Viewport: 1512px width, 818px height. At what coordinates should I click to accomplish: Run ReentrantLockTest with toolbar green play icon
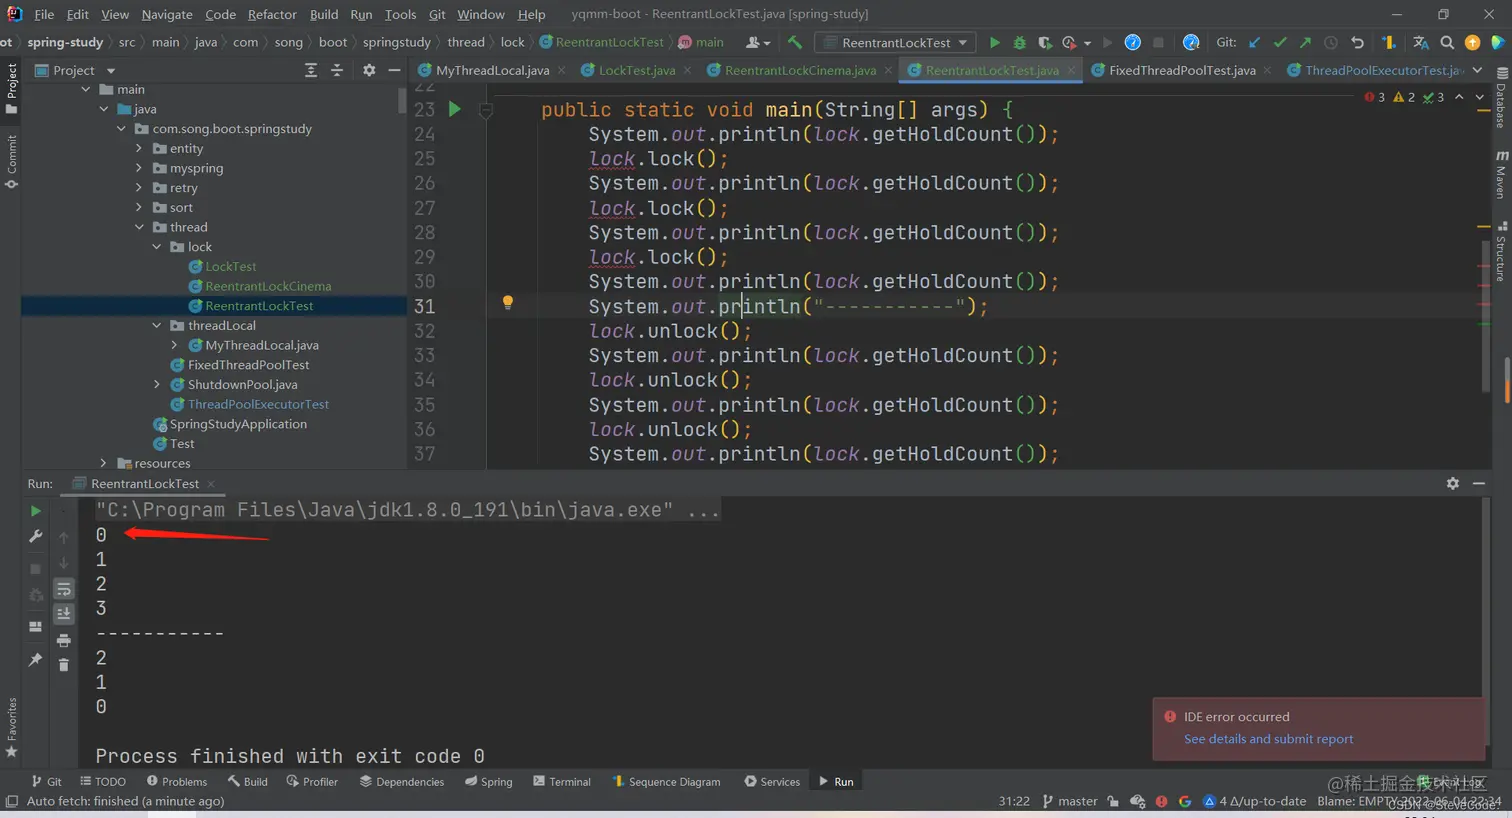[x=994, y=43]
